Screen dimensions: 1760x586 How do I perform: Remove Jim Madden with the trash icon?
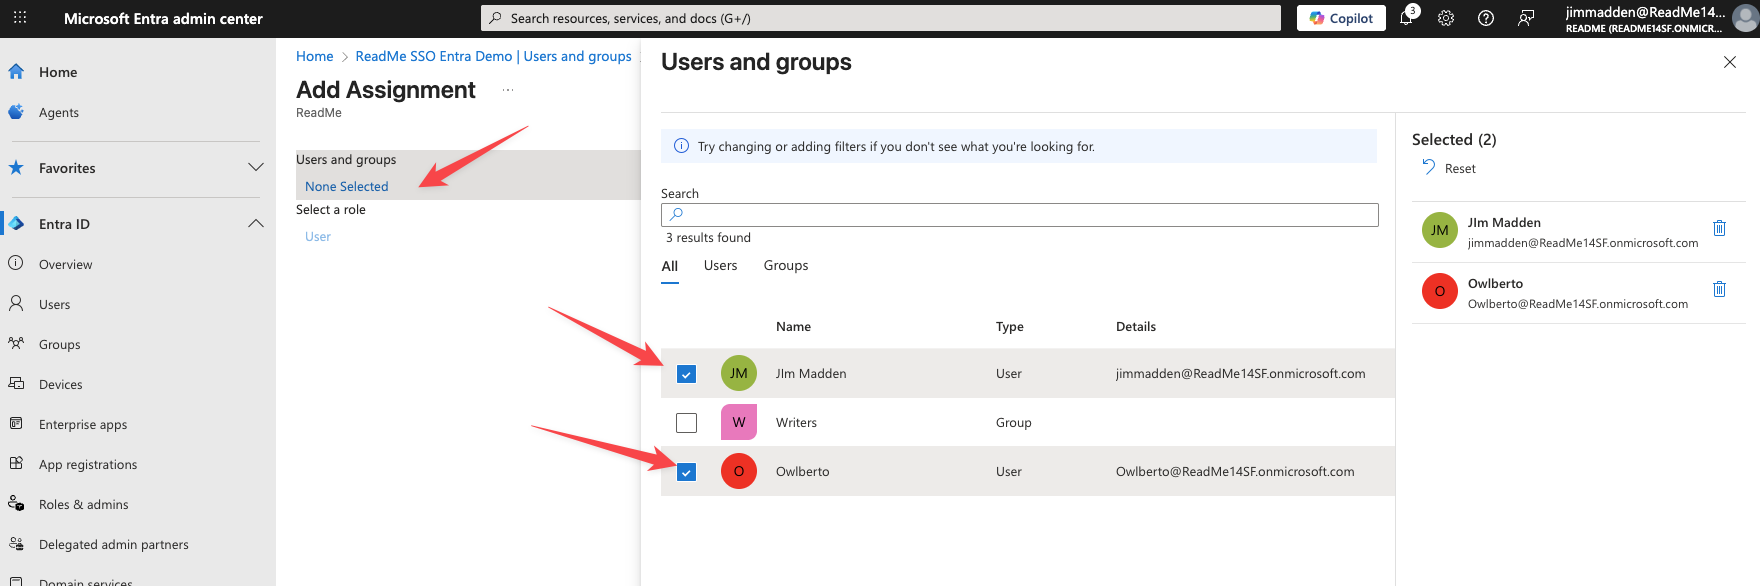pos(1720,228)
